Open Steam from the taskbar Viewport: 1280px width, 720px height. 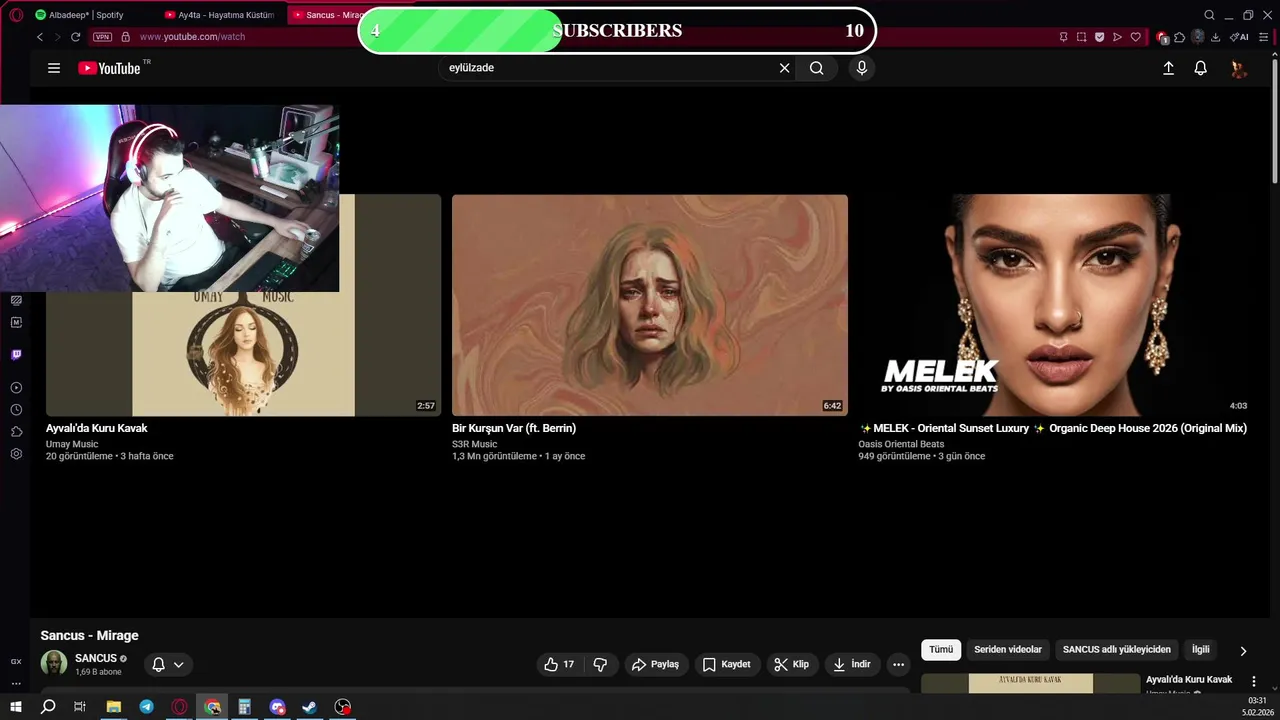point(310,707)
